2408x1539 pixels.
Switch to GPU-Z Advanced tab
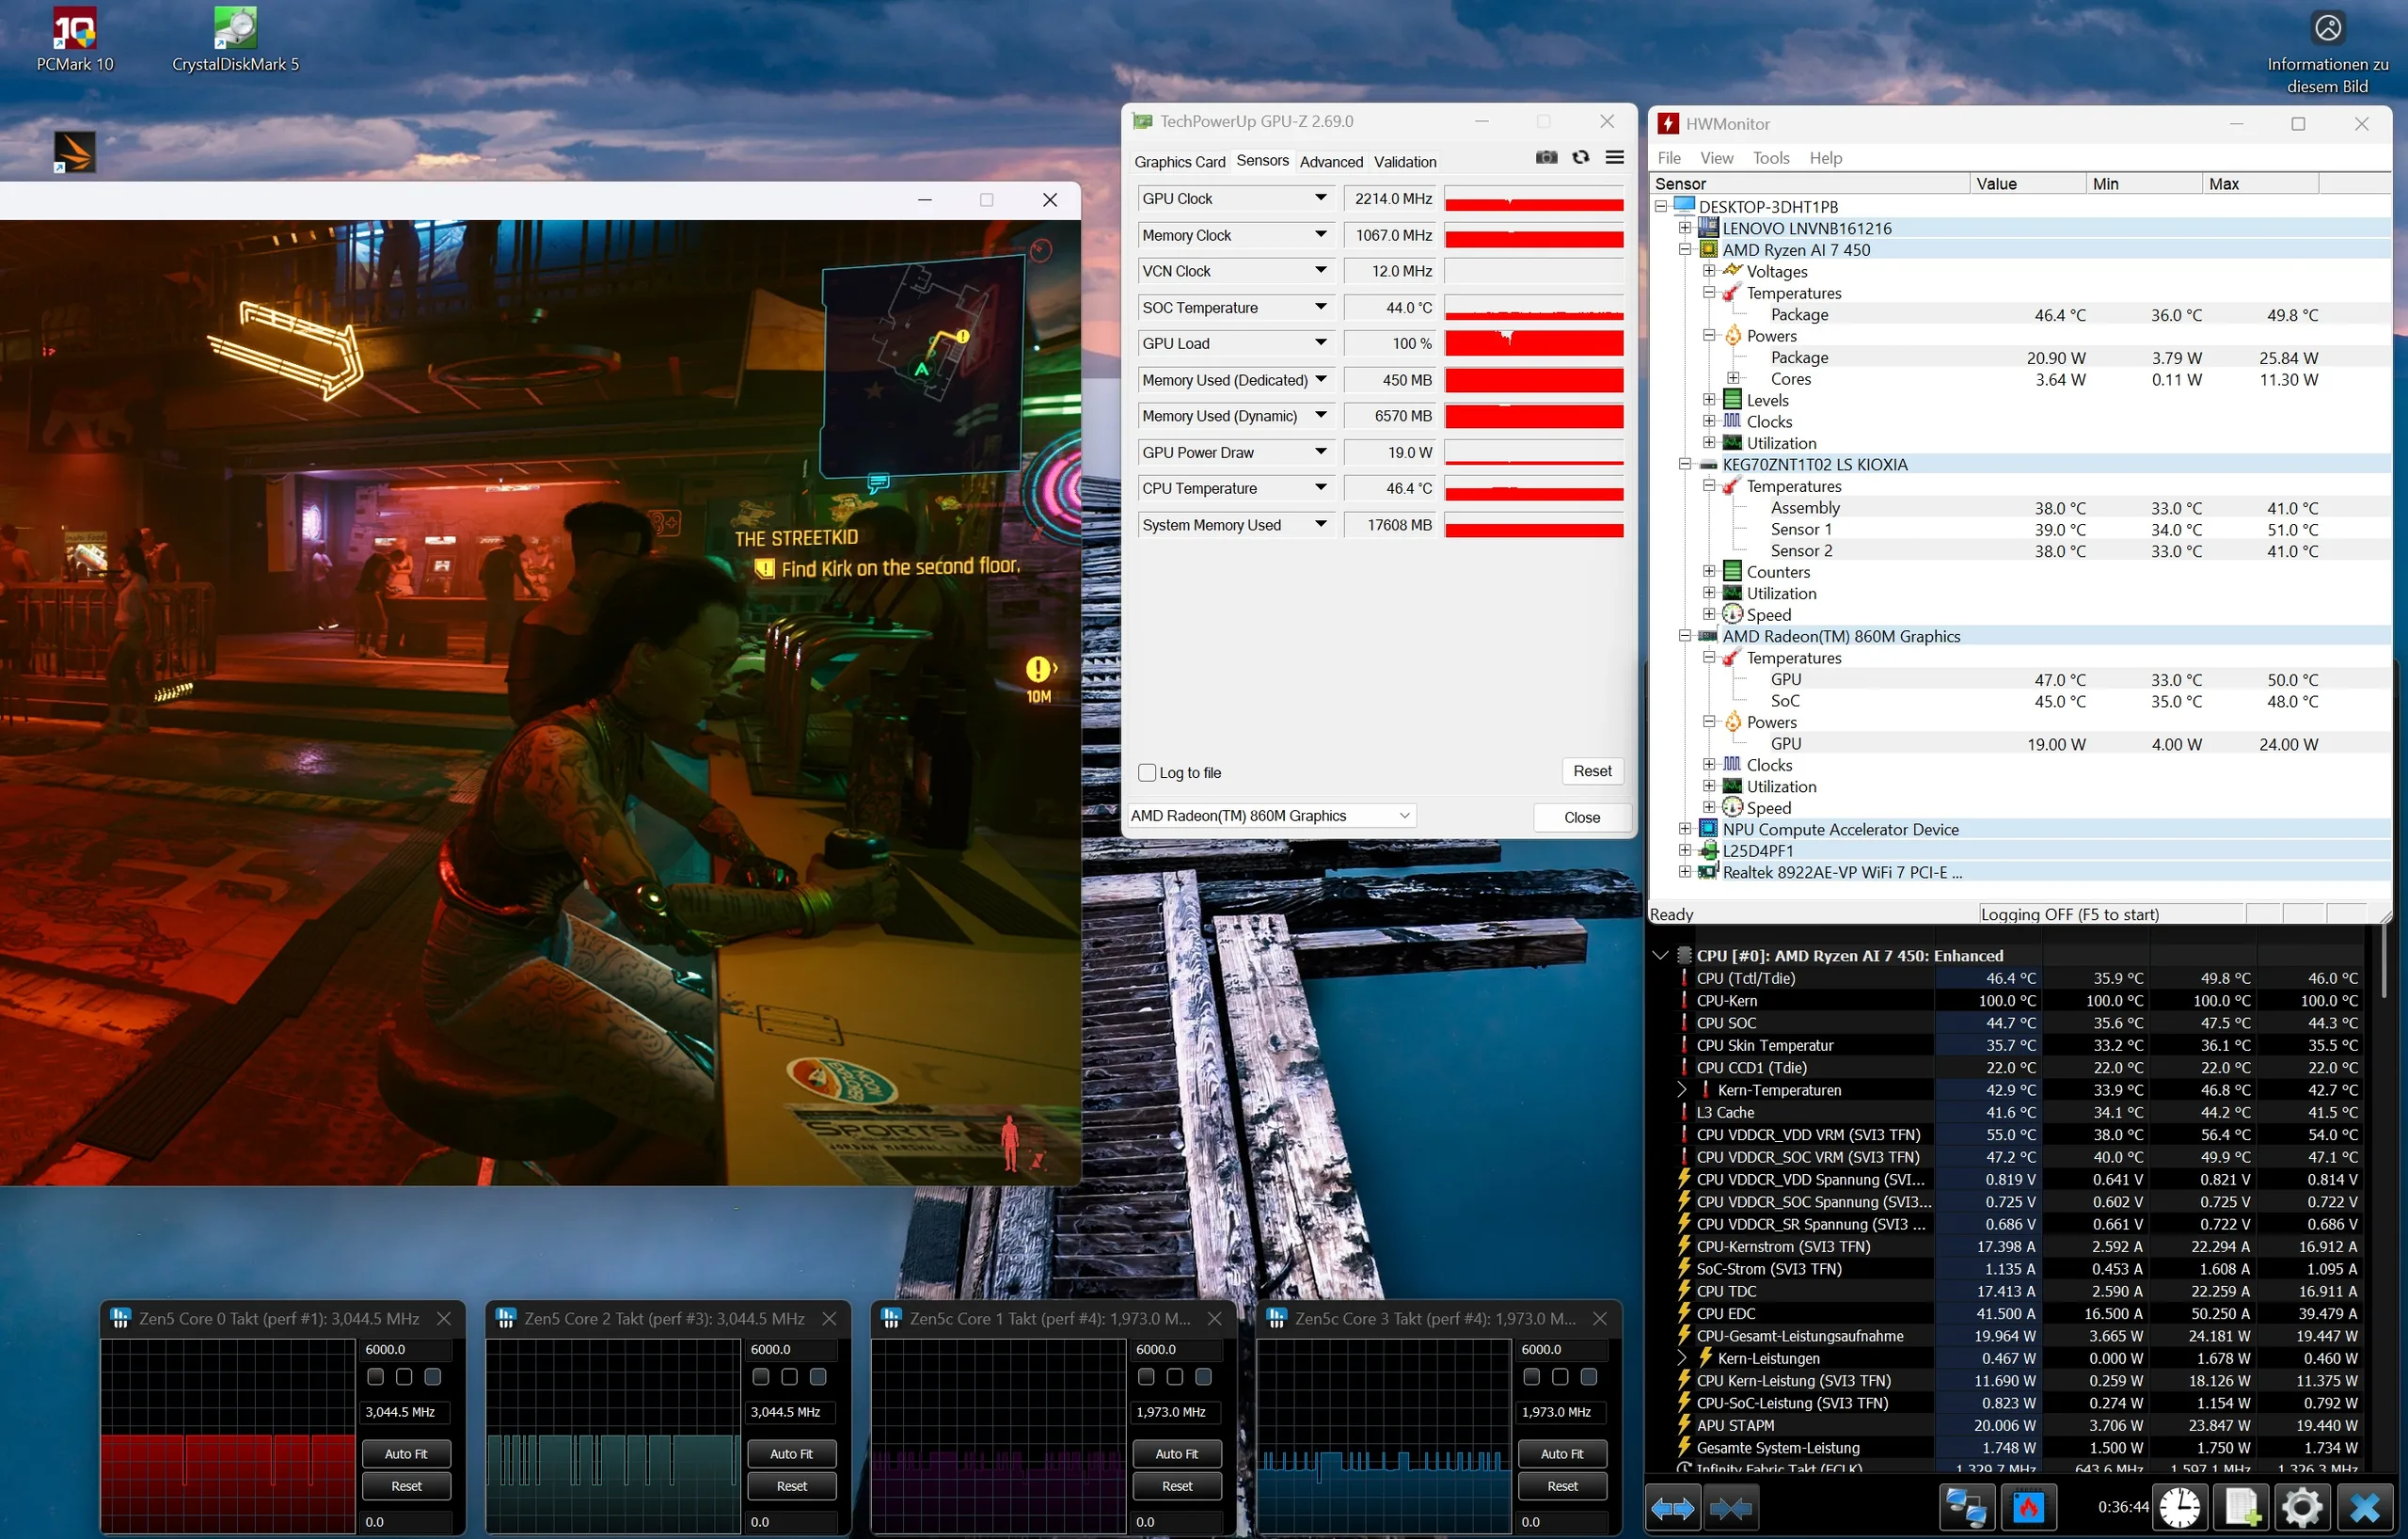(1330, 162)
